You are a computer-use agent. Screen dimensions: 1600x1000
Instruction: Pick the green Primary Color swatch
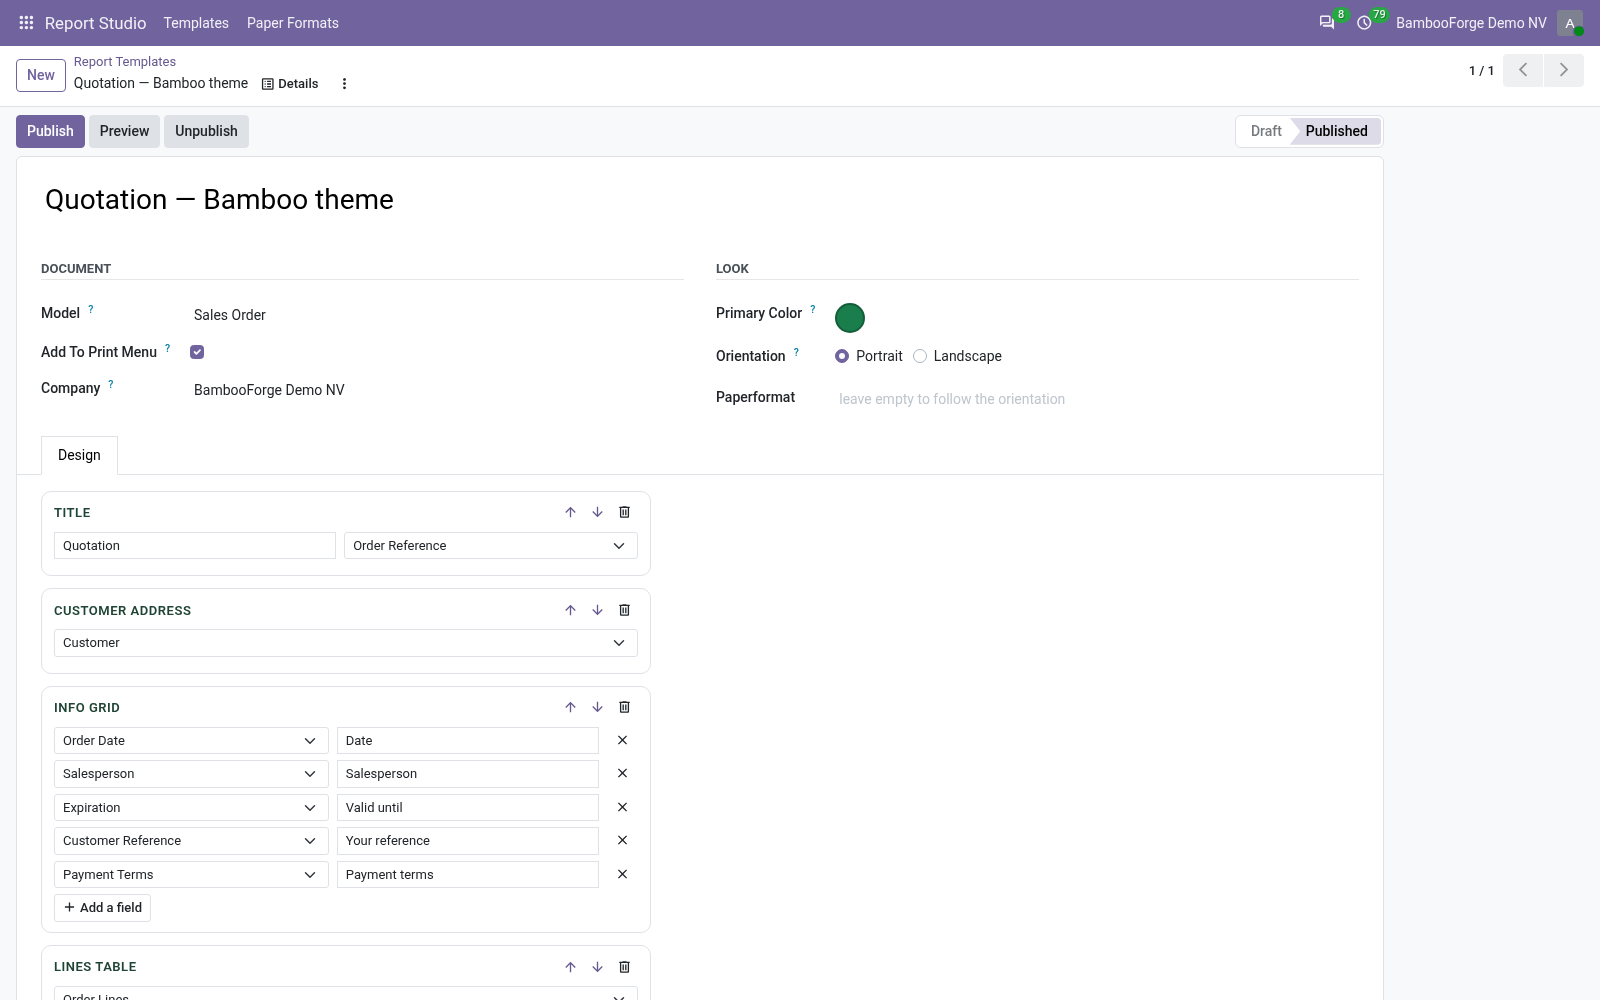(850, 318)
